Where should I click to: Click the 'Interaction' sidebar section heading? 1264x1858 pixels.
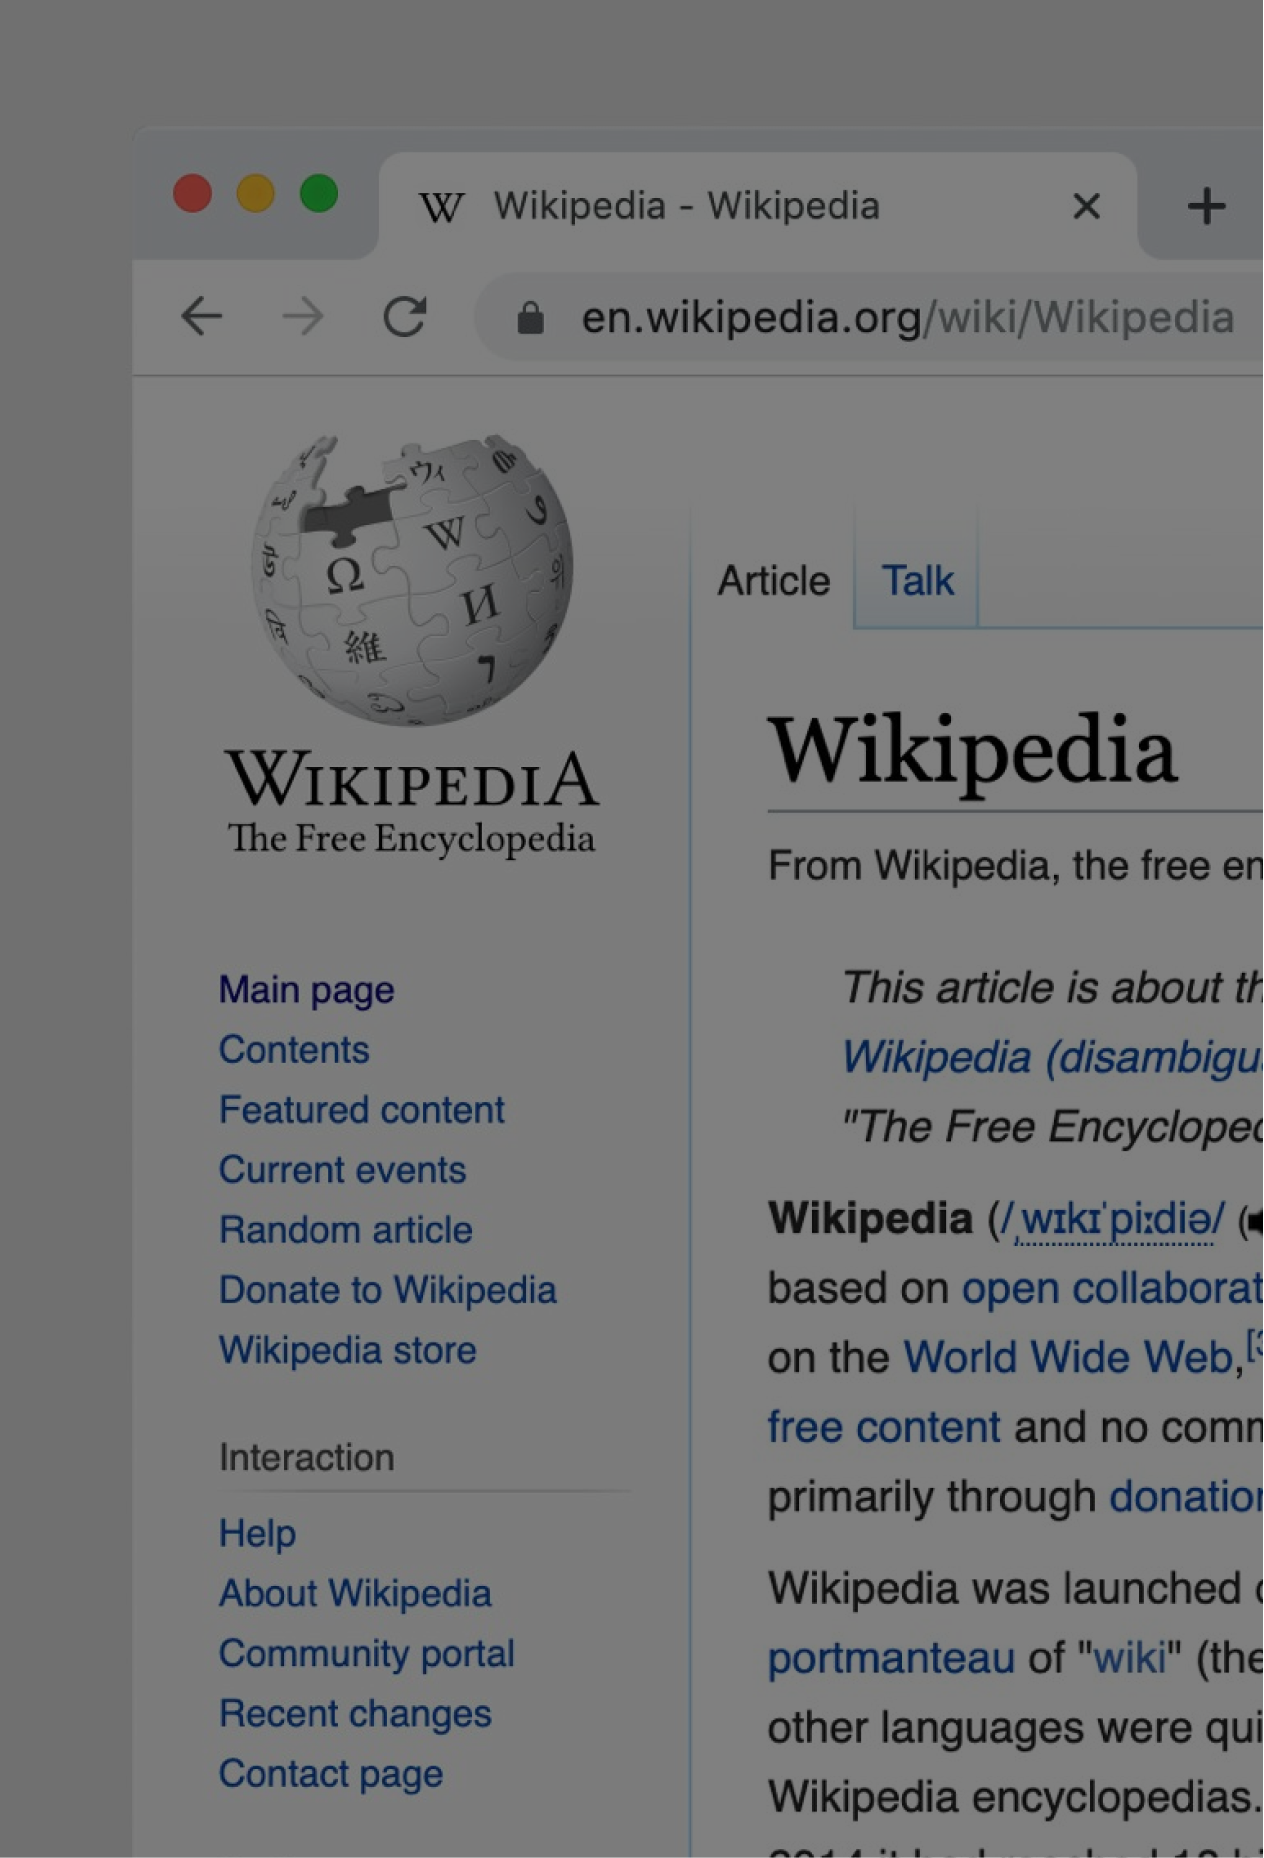[307, 1458]
